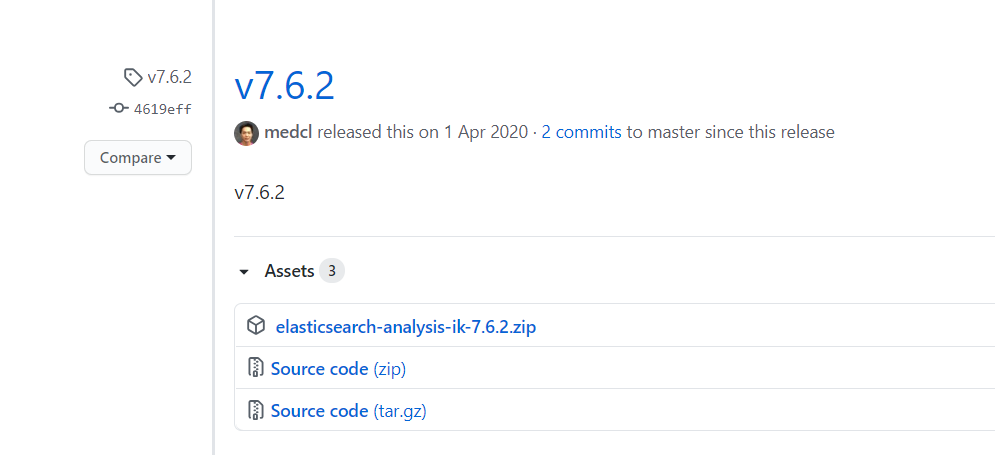Screen dimensions: 995x455
Task: Open the Compare dropdown button
Action: 137,158
